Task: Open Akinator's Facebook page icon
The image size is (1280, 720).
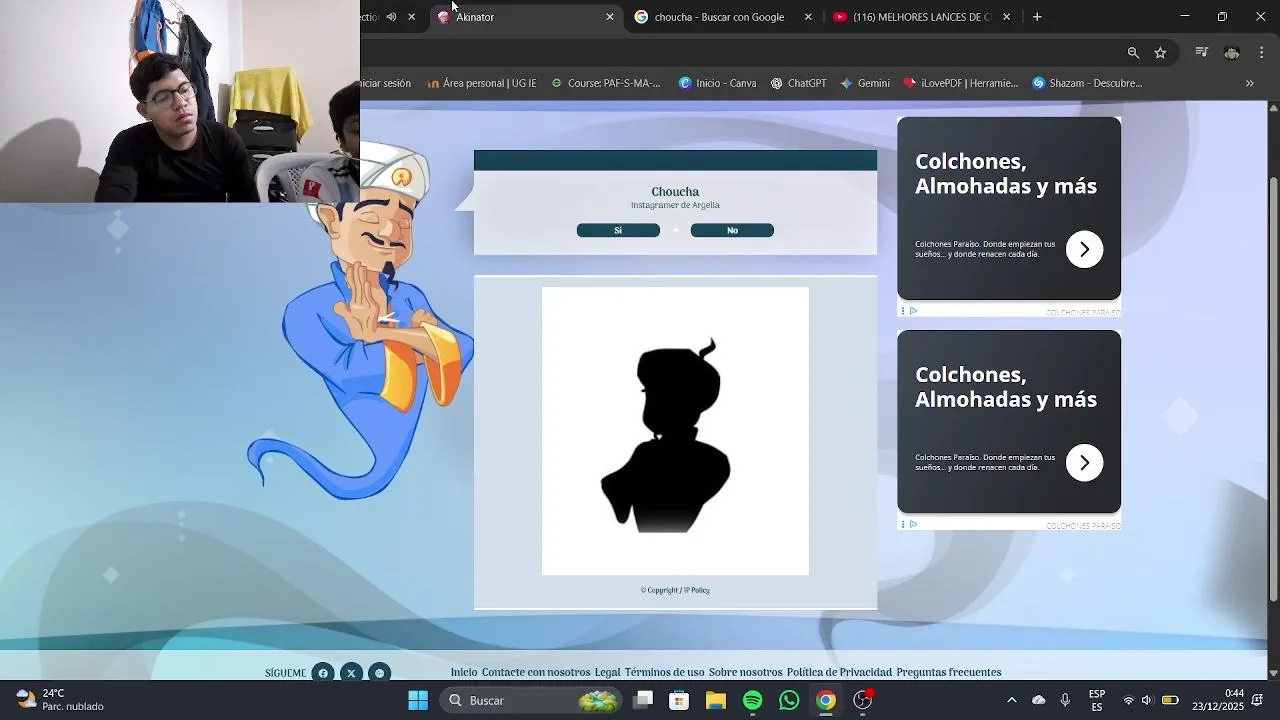Action: 323,673
